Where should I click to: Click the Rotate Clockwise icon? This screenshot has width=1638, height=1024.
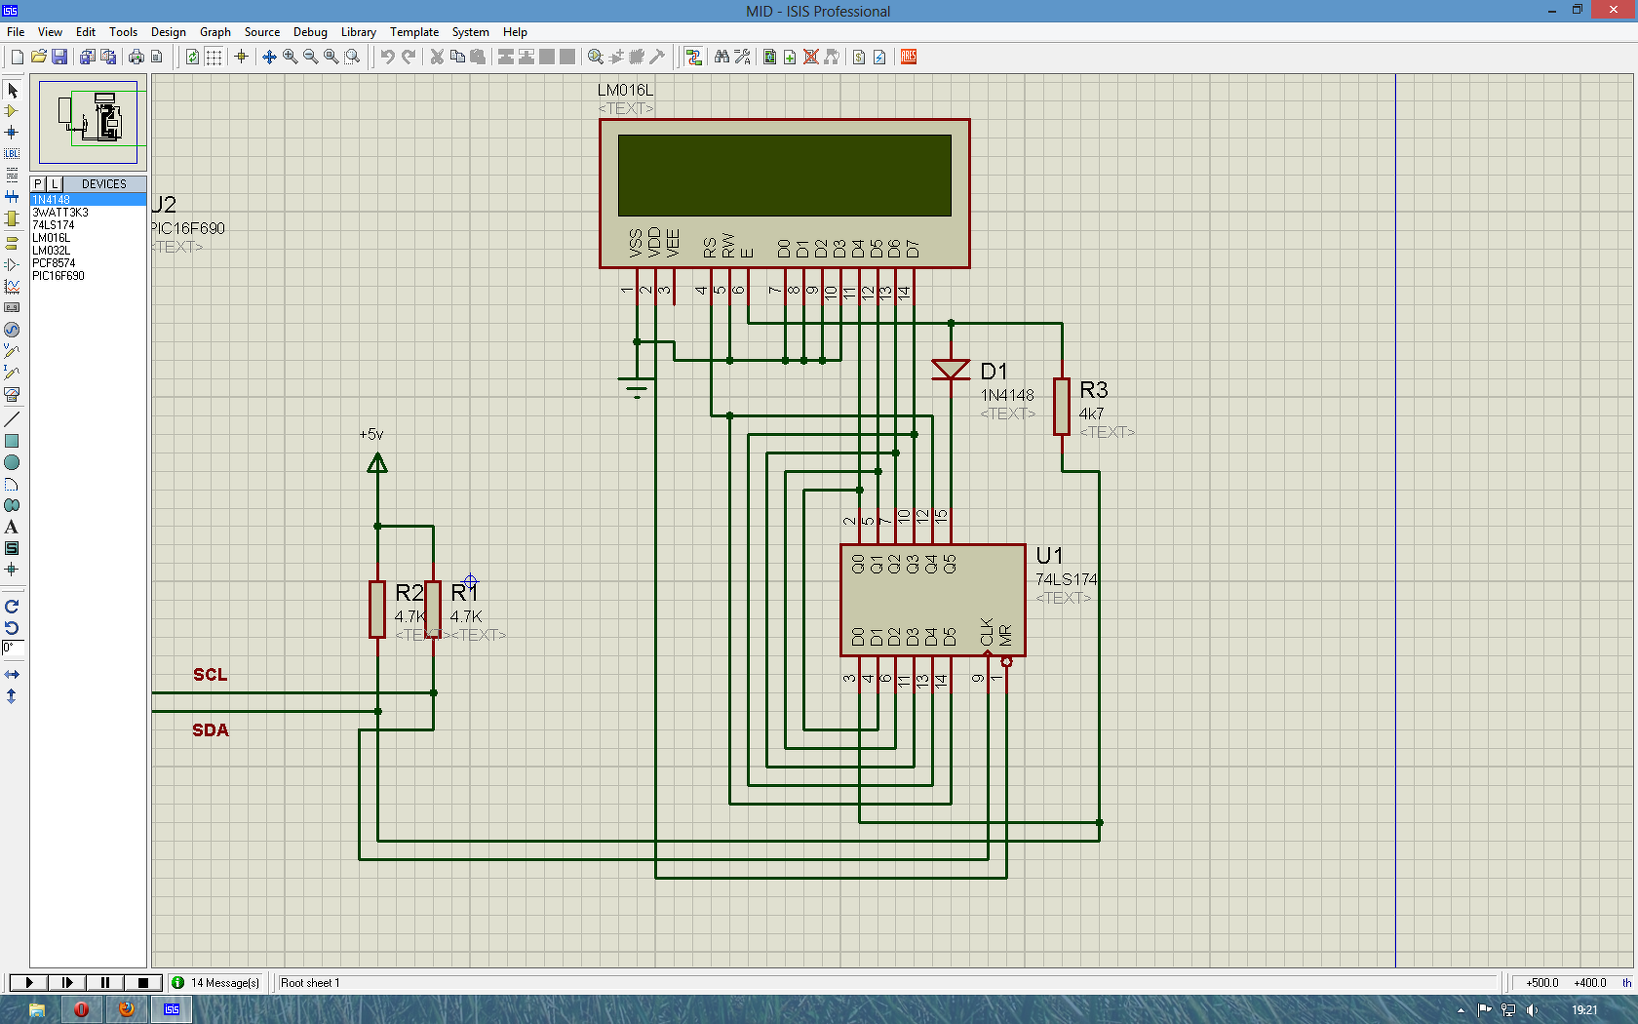click(x=12, y=606)
